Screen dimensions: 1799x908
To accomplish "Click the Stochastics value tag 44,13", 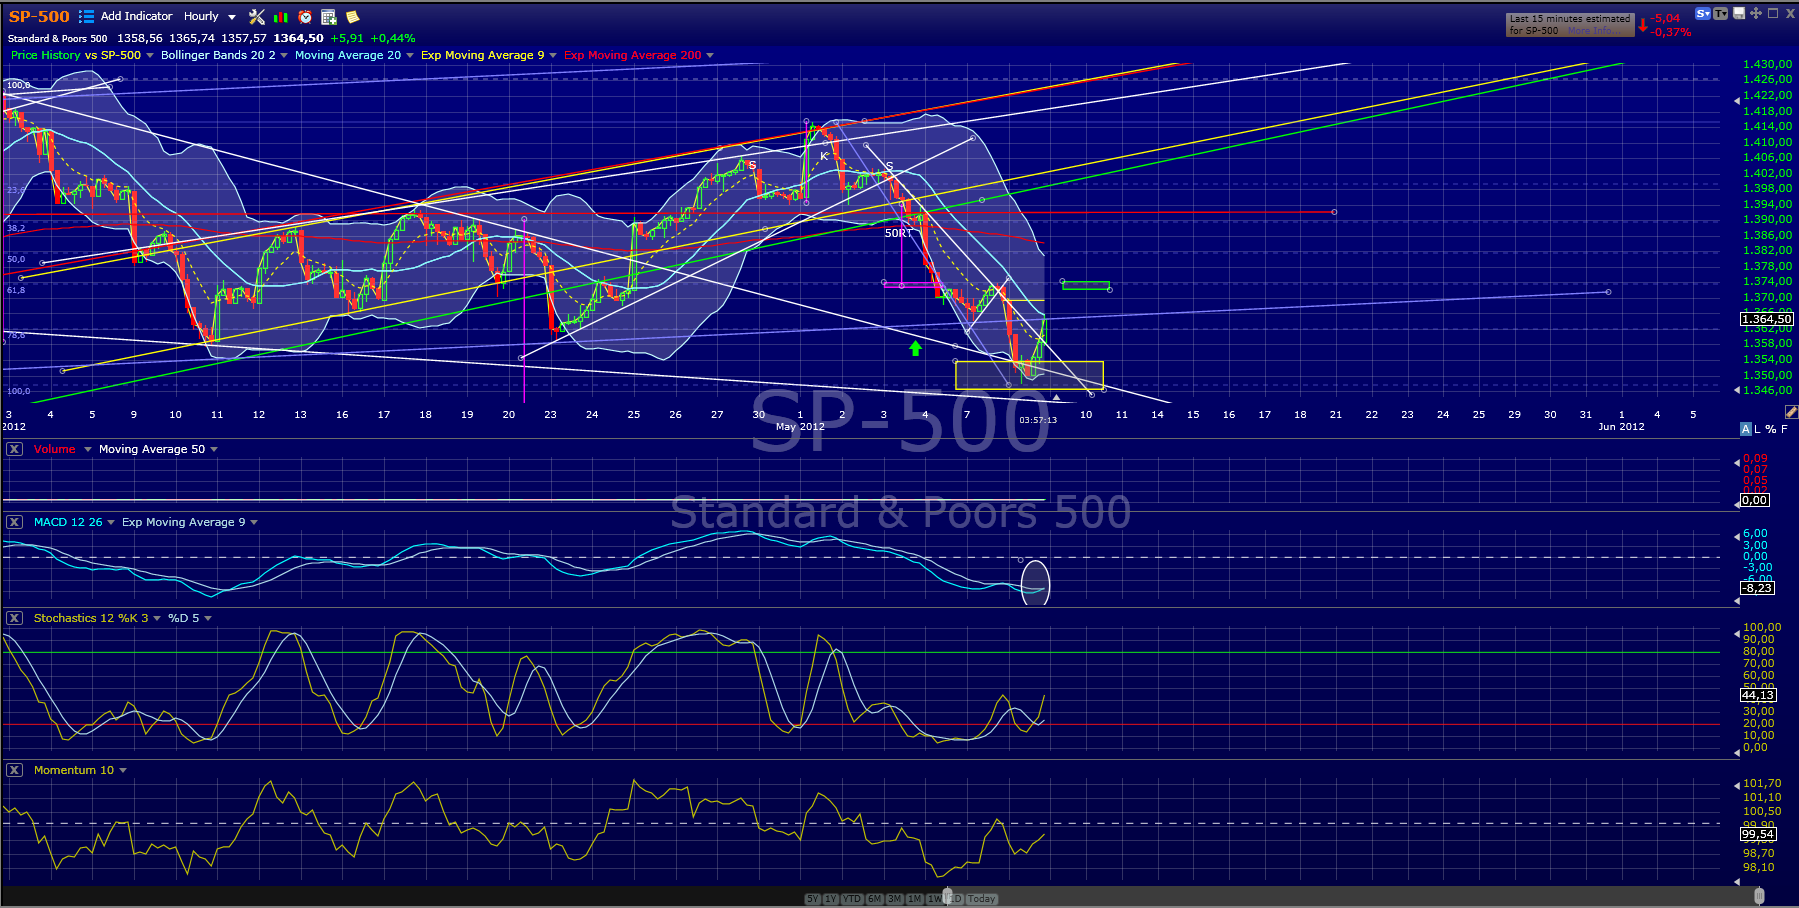I will 1757,695.
